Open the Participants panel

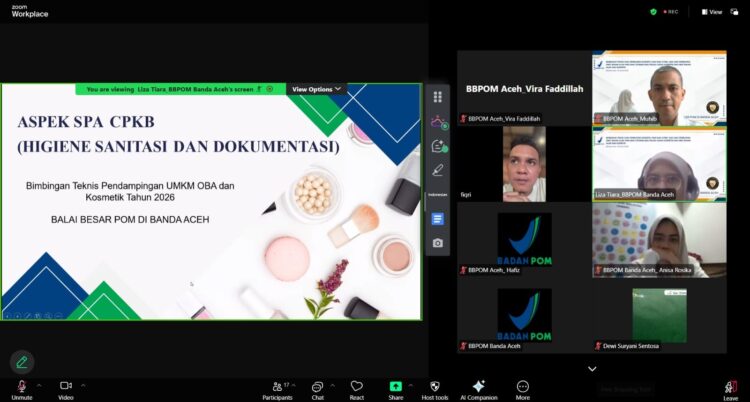[x=277, y=387]
